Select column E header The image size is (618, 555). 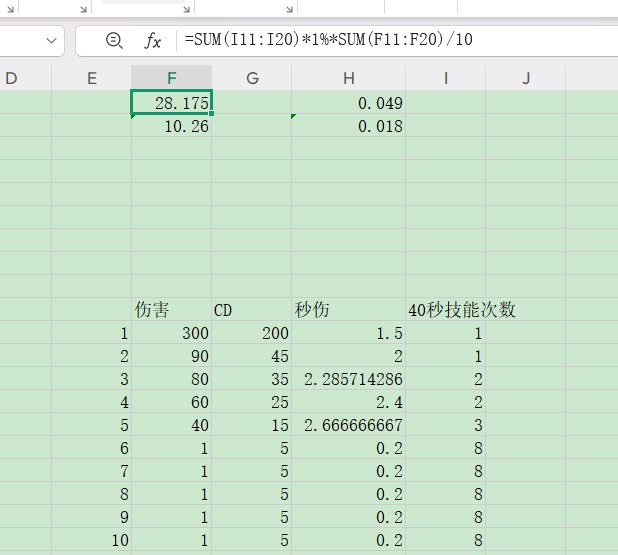[x=91, y=78]
